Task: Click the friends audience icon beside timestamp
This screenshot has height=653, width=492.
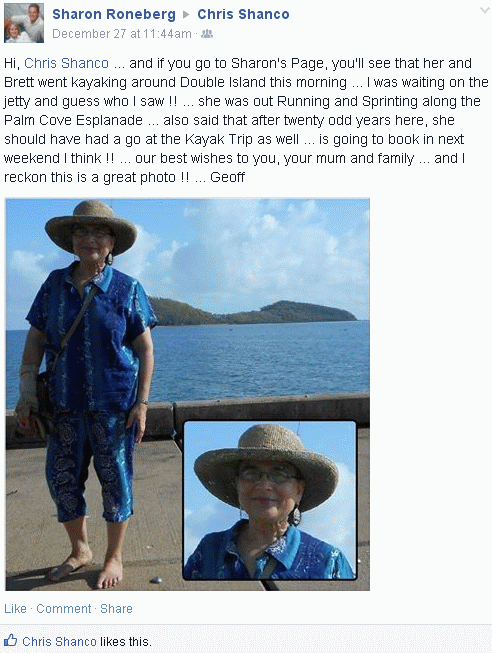Action: pos(207,34)
